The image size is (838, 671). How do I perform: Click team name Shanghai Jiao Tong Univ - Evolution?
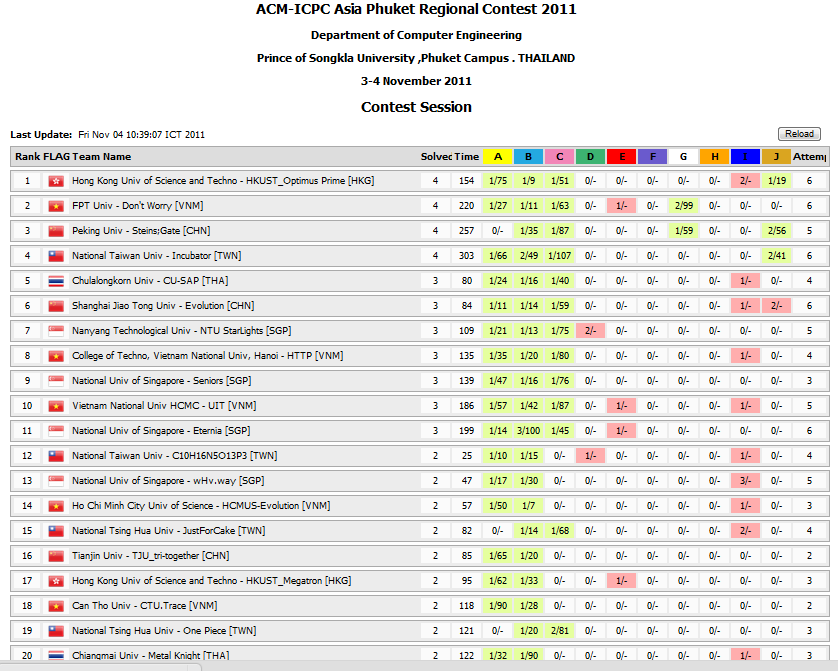[163, 306]
